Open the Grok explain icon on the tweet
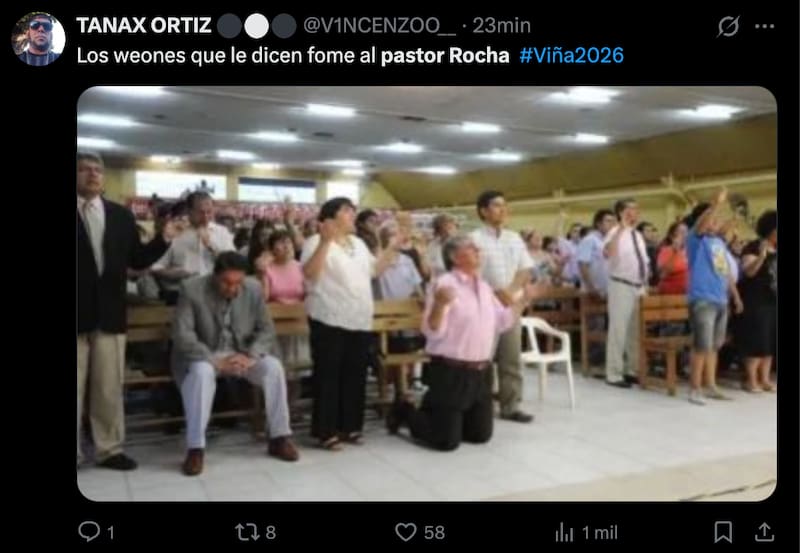 728,26
